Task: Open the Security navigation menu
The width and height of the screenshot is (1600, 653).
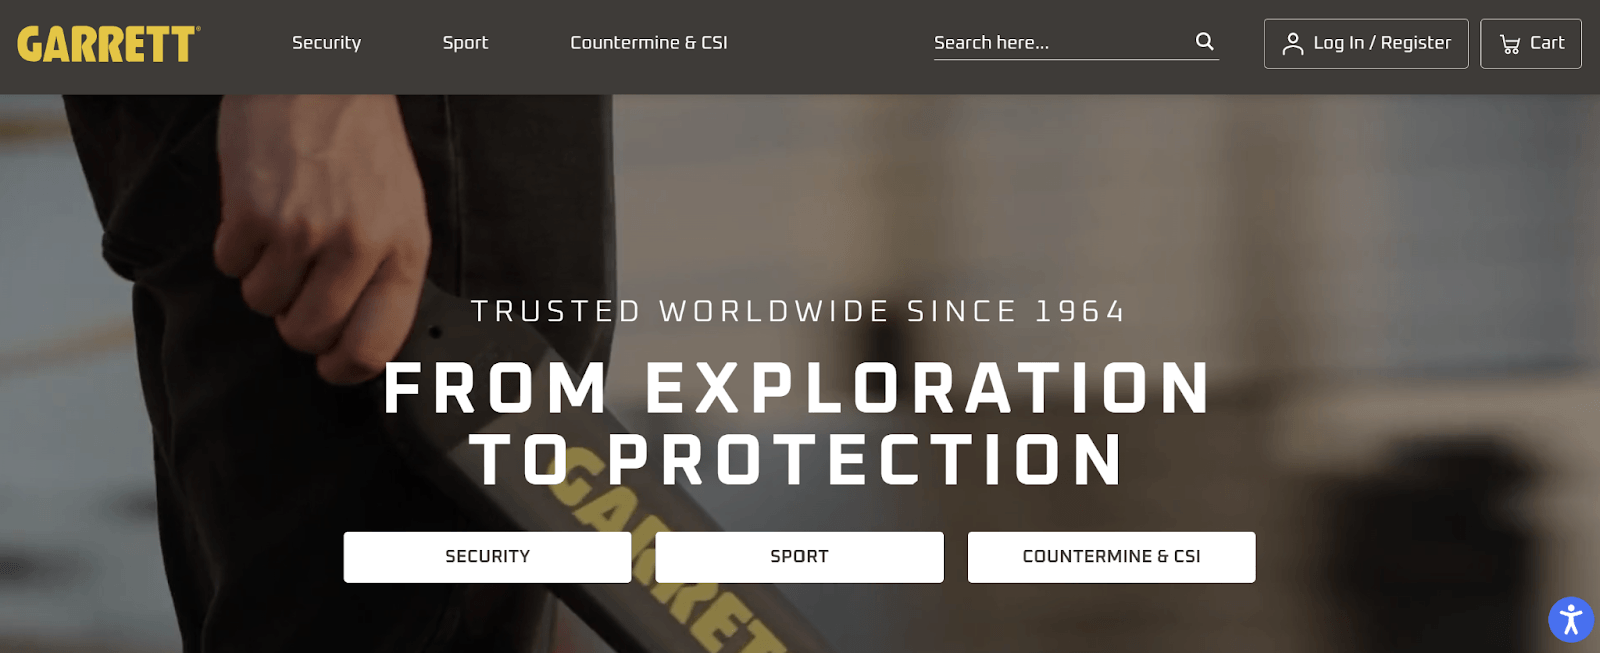Action: [x=326, y=43]
